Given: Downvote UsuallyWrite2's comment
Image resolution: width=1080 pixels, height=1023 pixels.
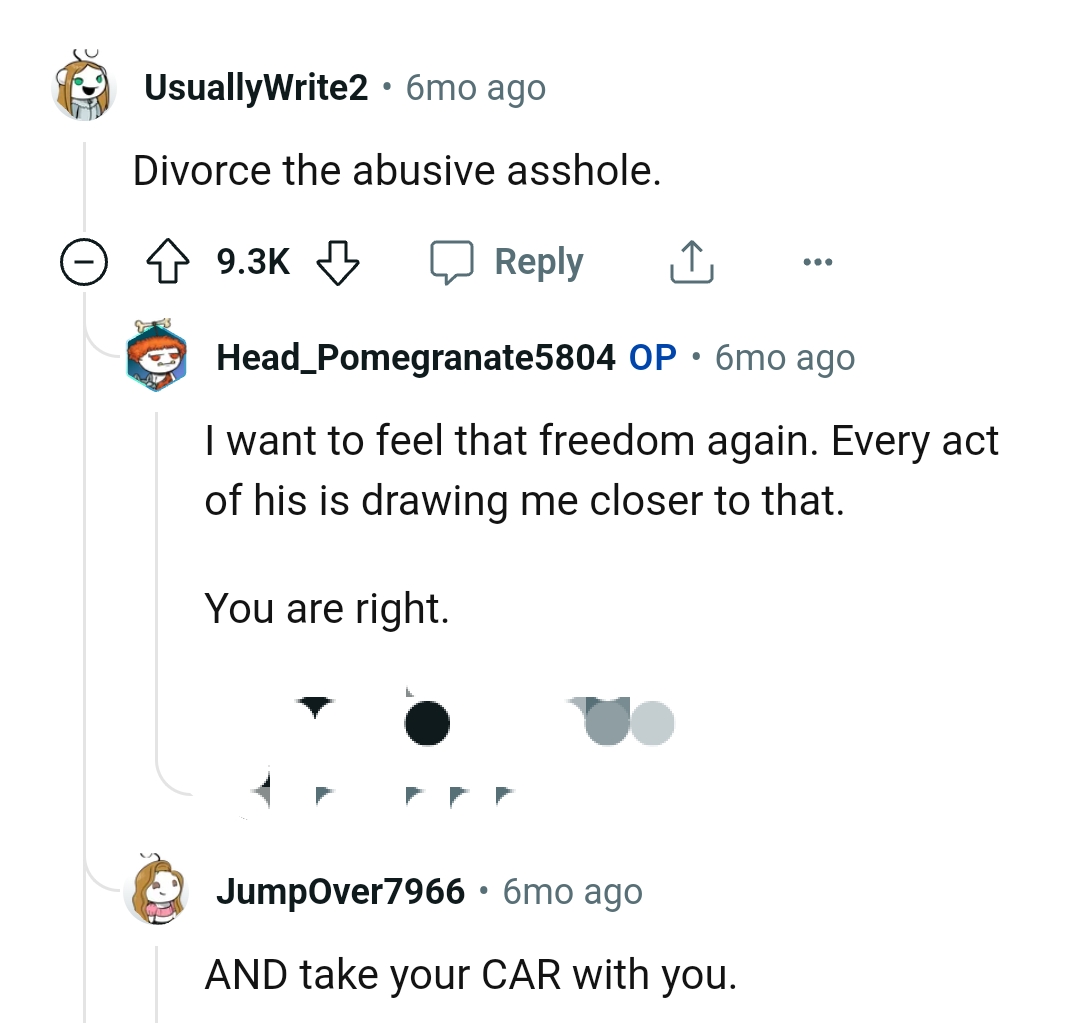Looking at the screenshot, I should click(337, 263).
